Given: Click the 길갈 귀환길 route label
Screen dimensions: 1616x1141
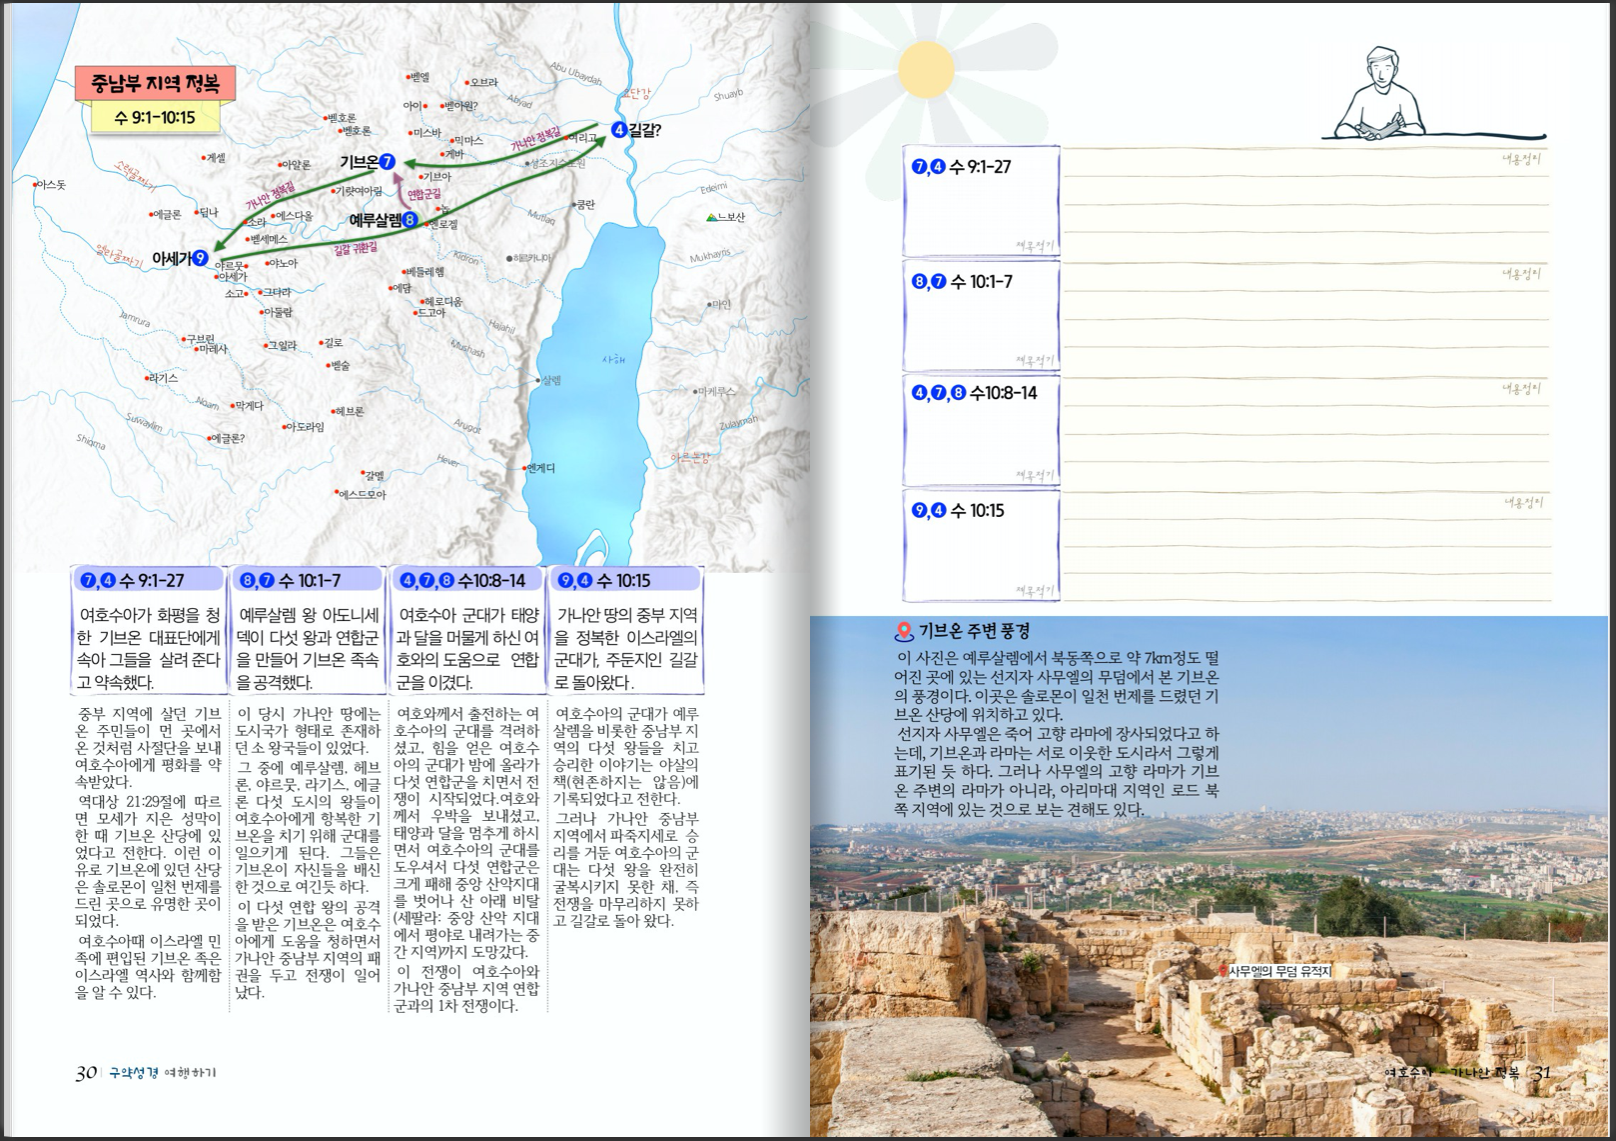Looking at the screenshot, I should [x=356, y=250].
